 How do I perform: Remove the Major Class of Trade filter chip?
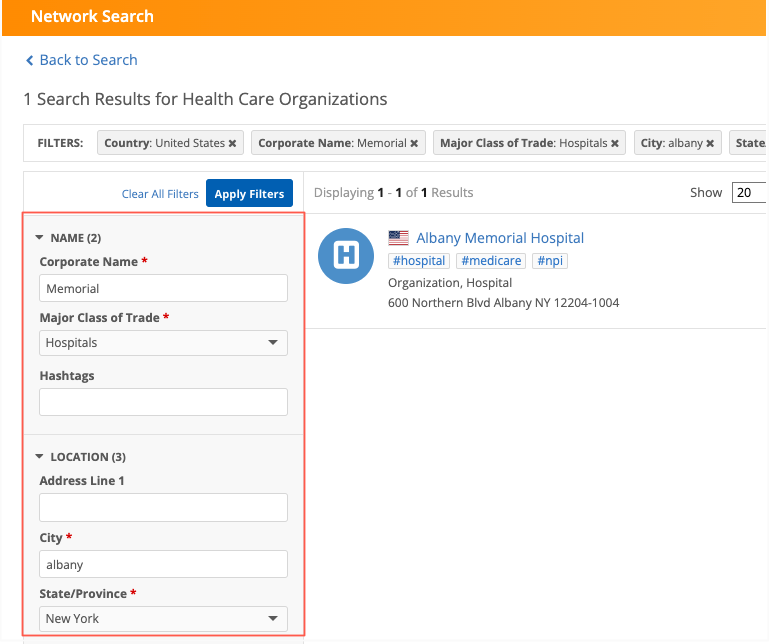pyautogui.click(x=616, y=143)
